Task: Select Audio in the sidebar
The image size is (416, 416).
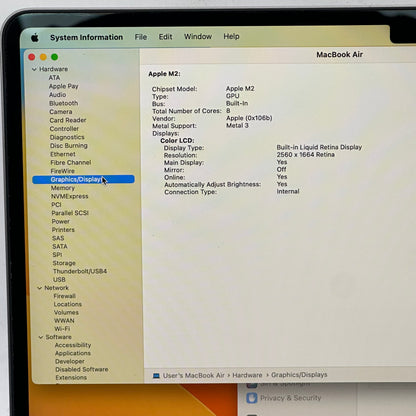Action: pyautogui.click(x=57, y=95)
